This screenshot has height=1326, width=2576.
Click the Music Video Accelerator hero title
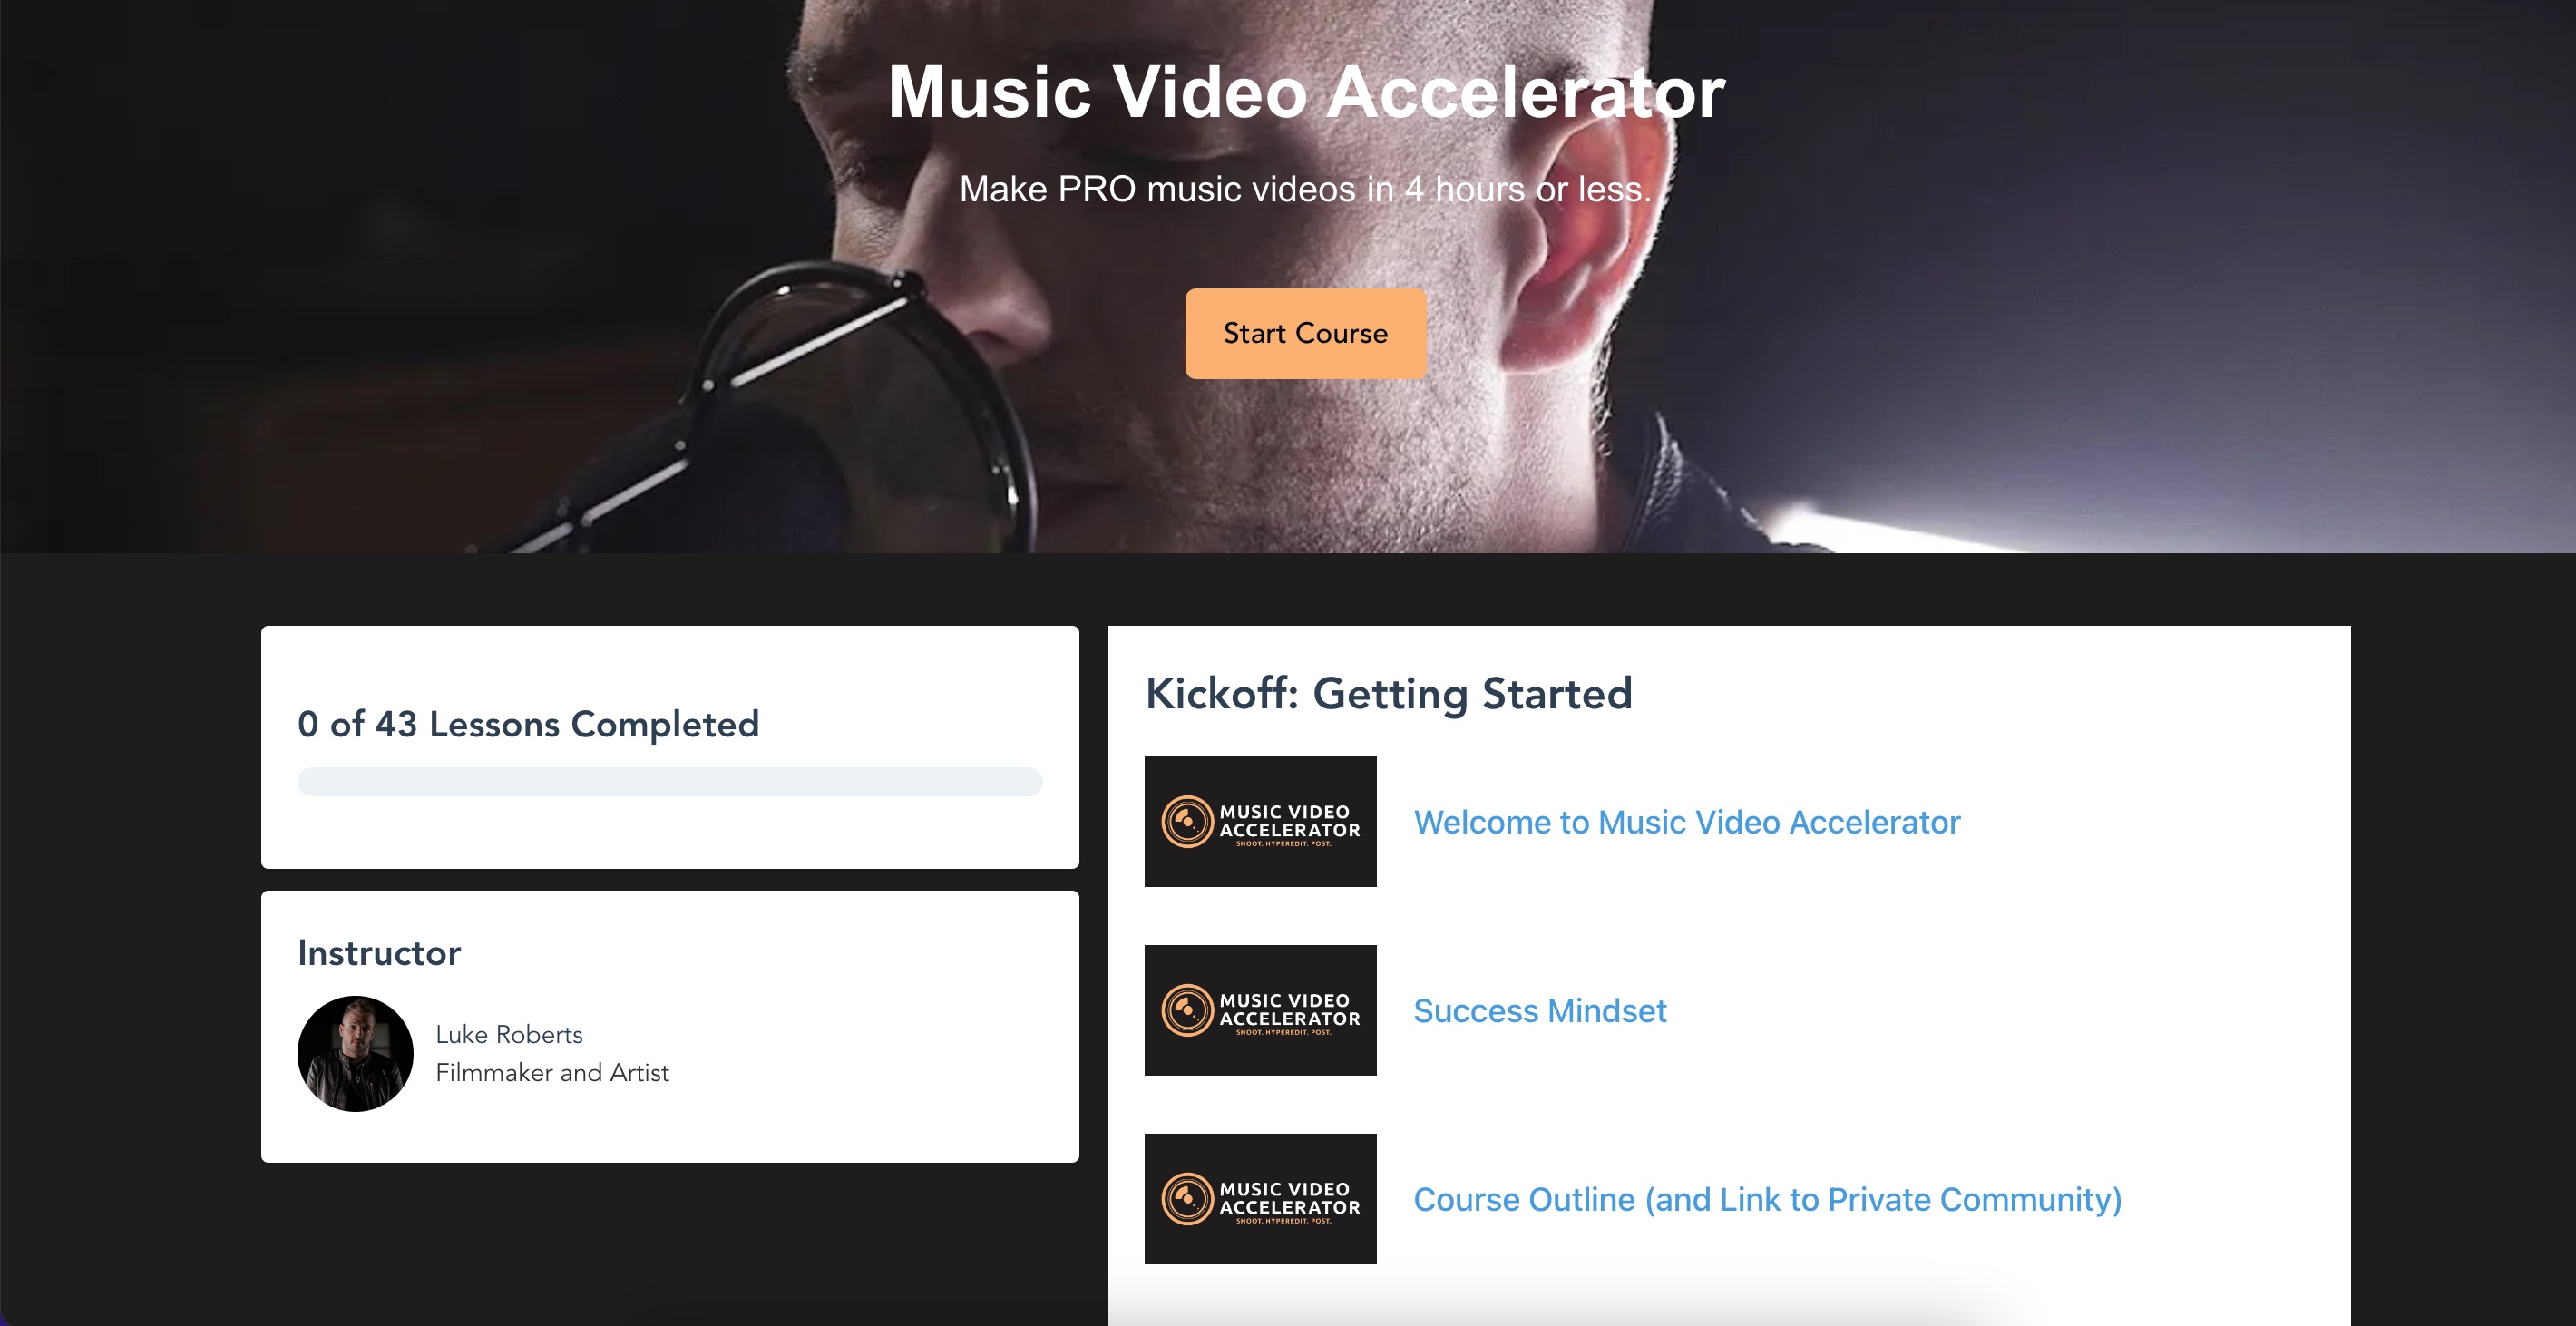(x=1306, y=92)
